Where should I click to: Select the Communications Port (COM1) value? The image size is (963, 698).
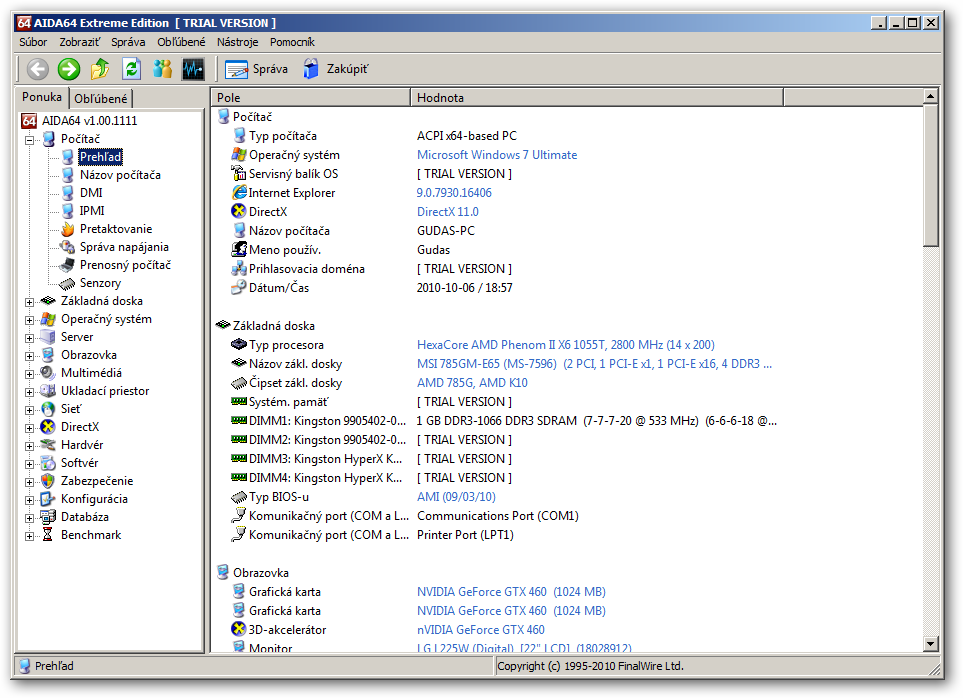(498, 516)
